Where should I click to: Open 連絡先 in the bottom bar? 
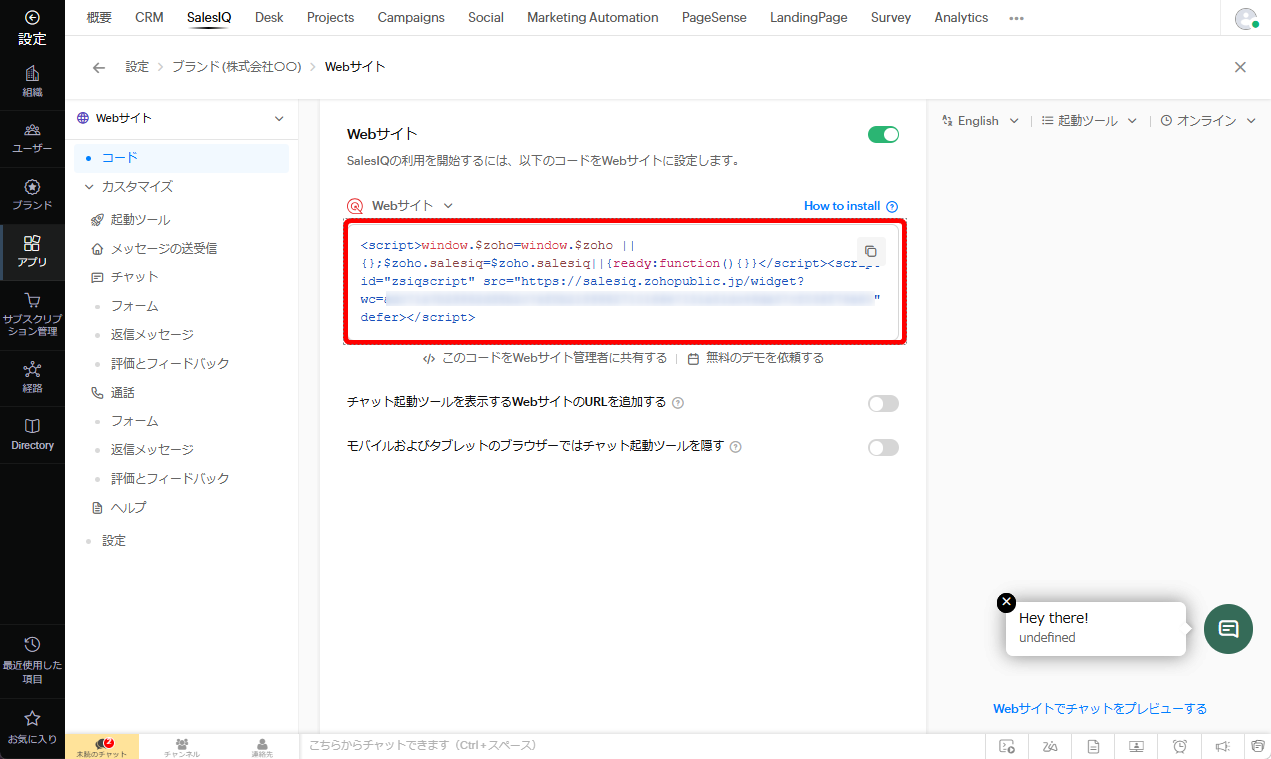tap(262, 747)
